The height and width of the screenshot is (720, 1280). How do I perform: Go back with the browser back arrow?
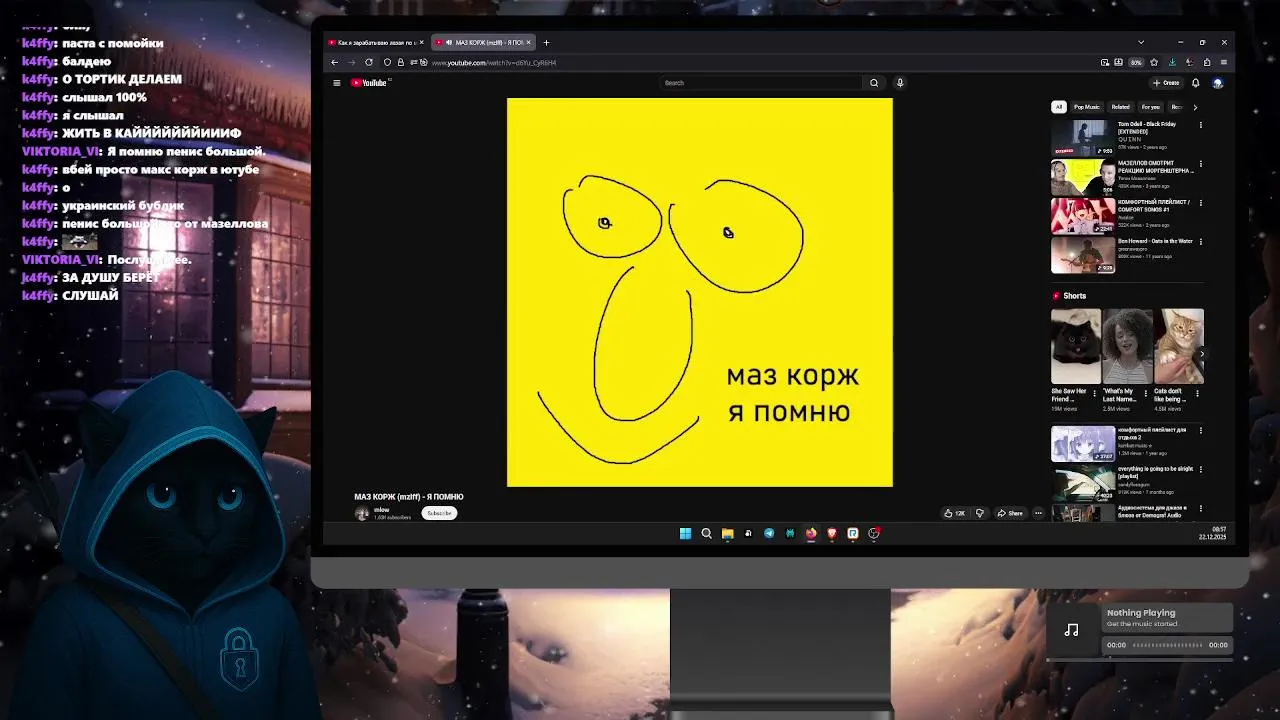(x=335, y=62)
